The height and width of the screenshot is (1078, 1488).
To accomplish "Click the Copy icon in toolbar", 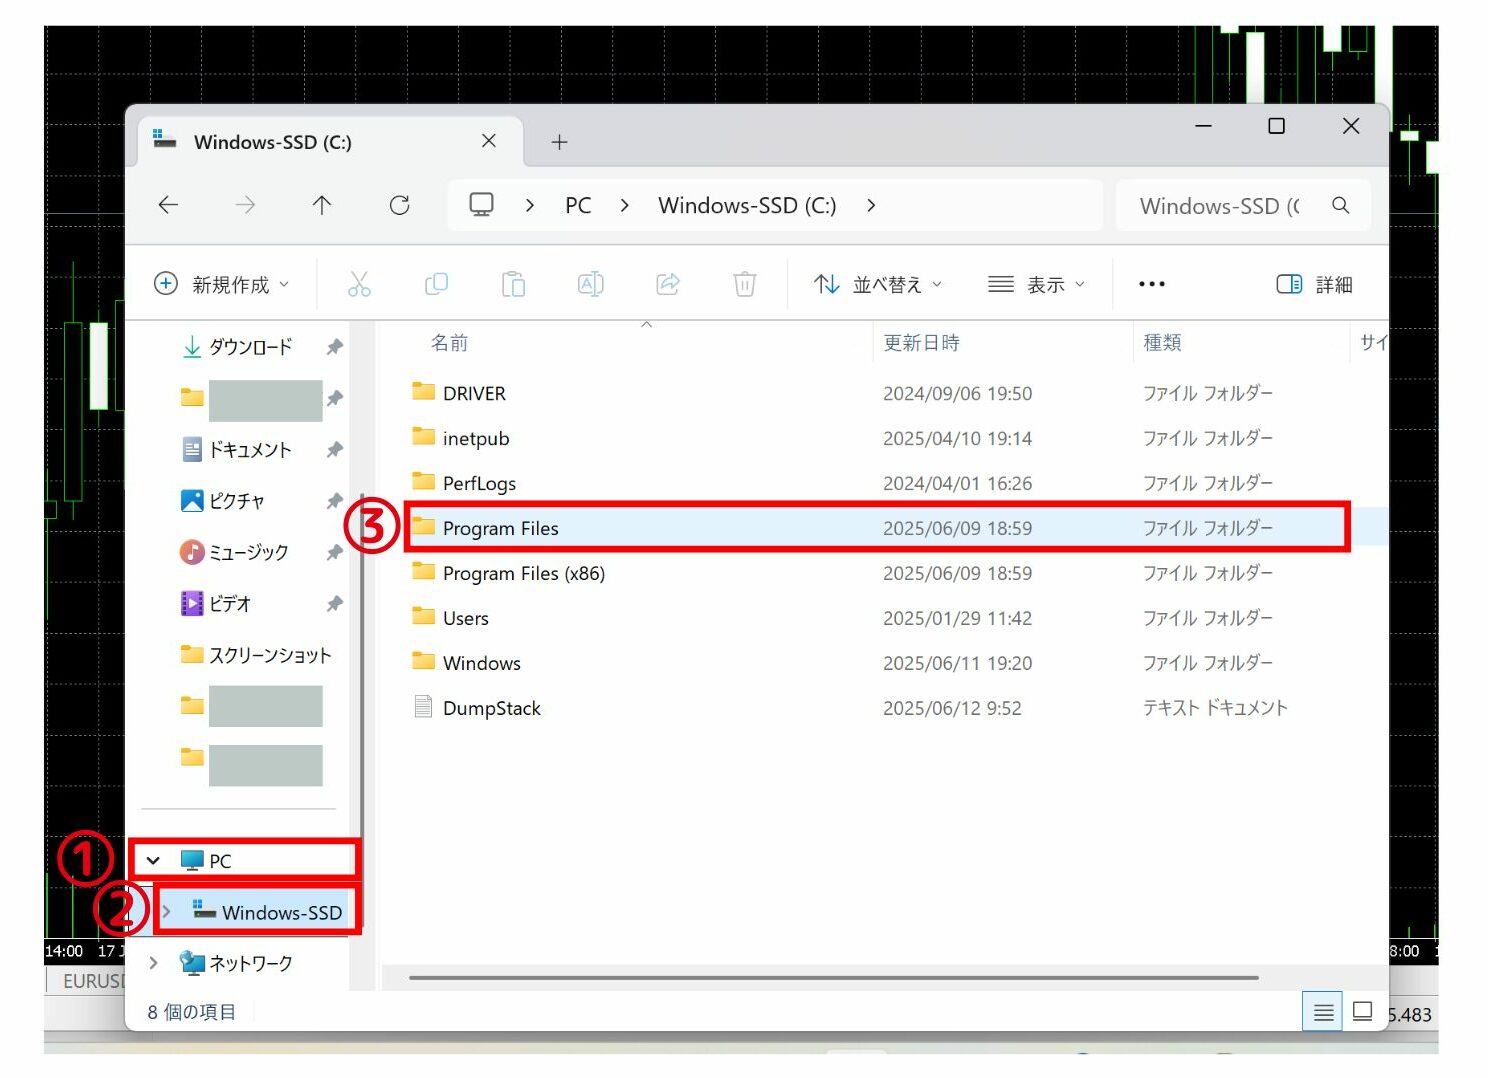I will [x=436, y=285].
